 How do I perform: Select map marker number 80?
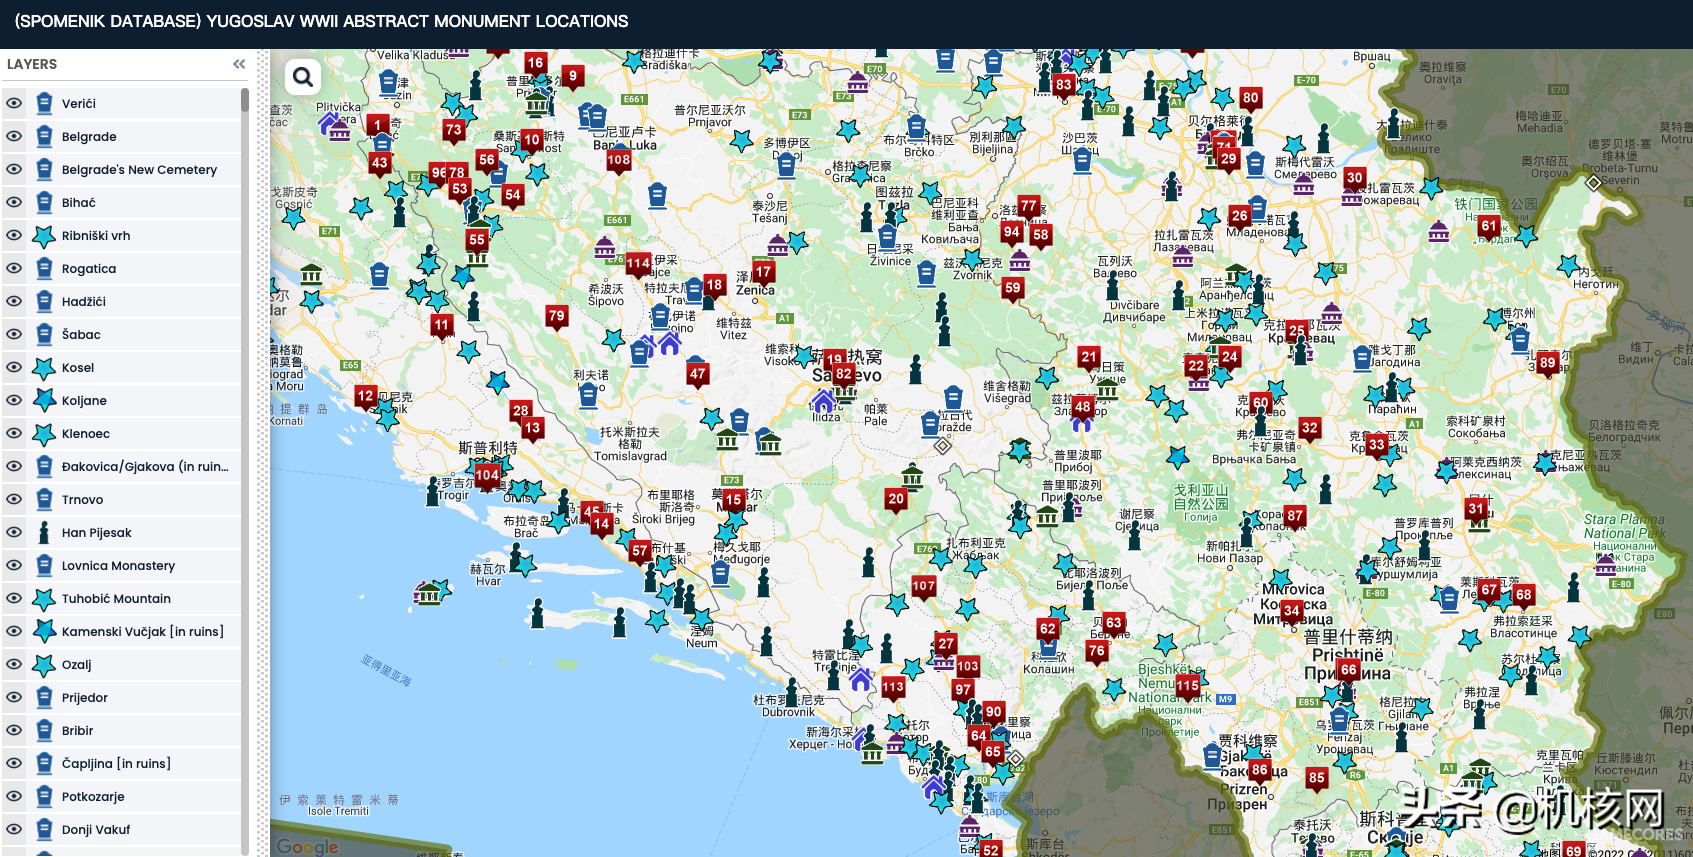tap(1250, 99)
